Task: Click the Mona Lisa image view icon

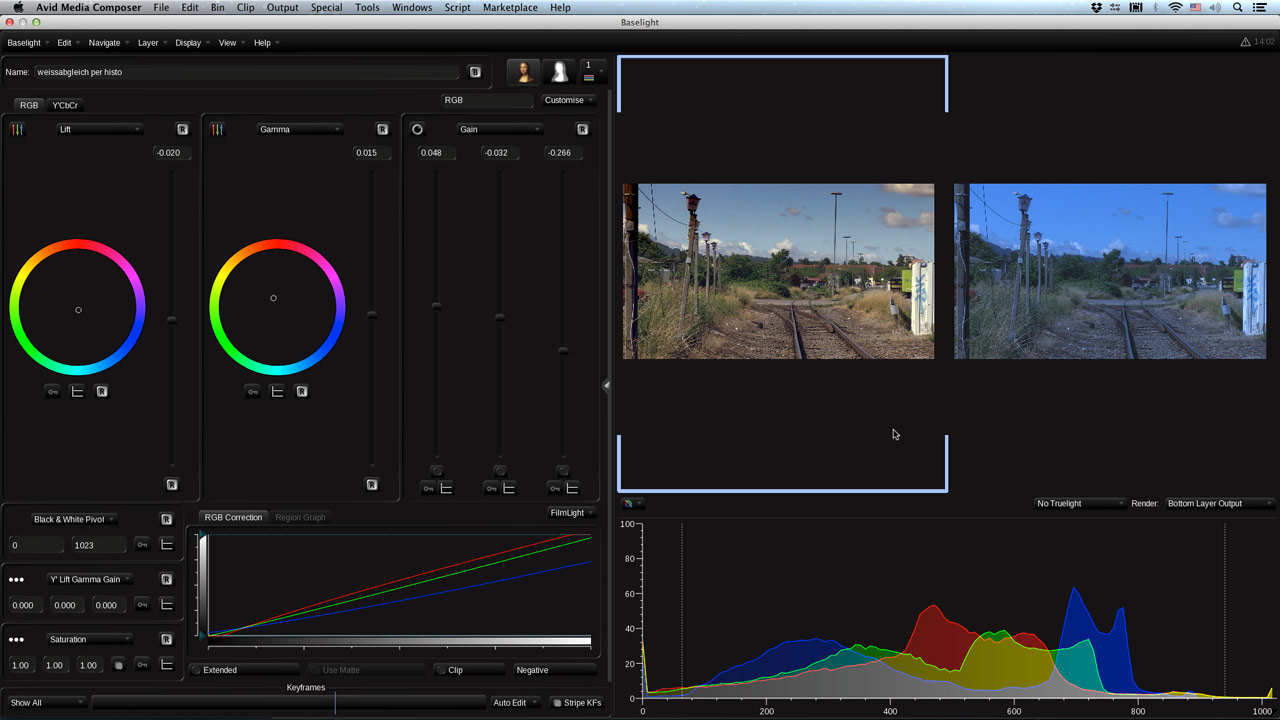Action: pyautogui.click(x=522, y=72)
